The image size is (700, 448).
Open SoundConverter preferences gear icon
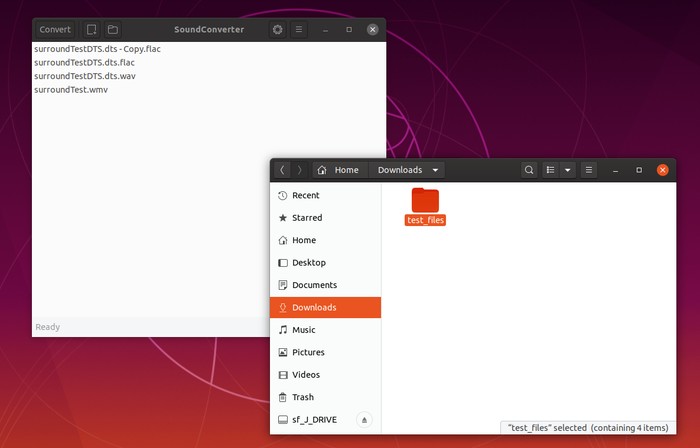(278, 29)
